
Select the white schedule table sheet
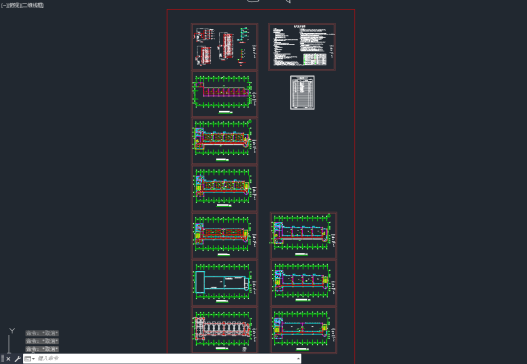tap(302, 93)
